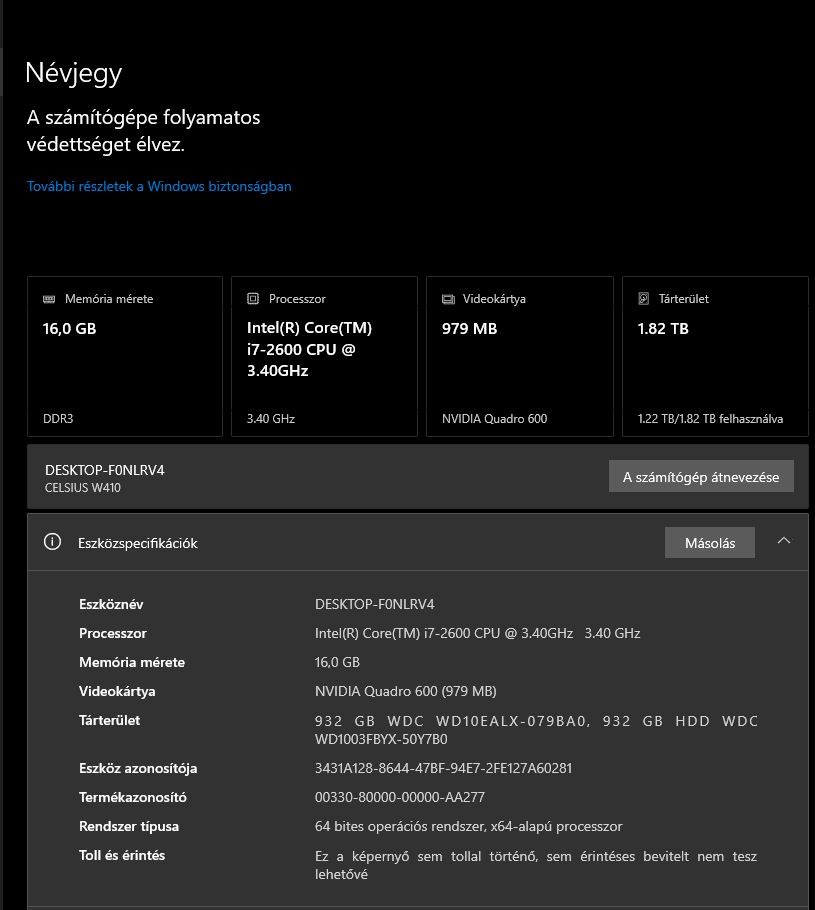Click the 979 MB value in Videokártya card
The image size is (815, 910).
469,328
